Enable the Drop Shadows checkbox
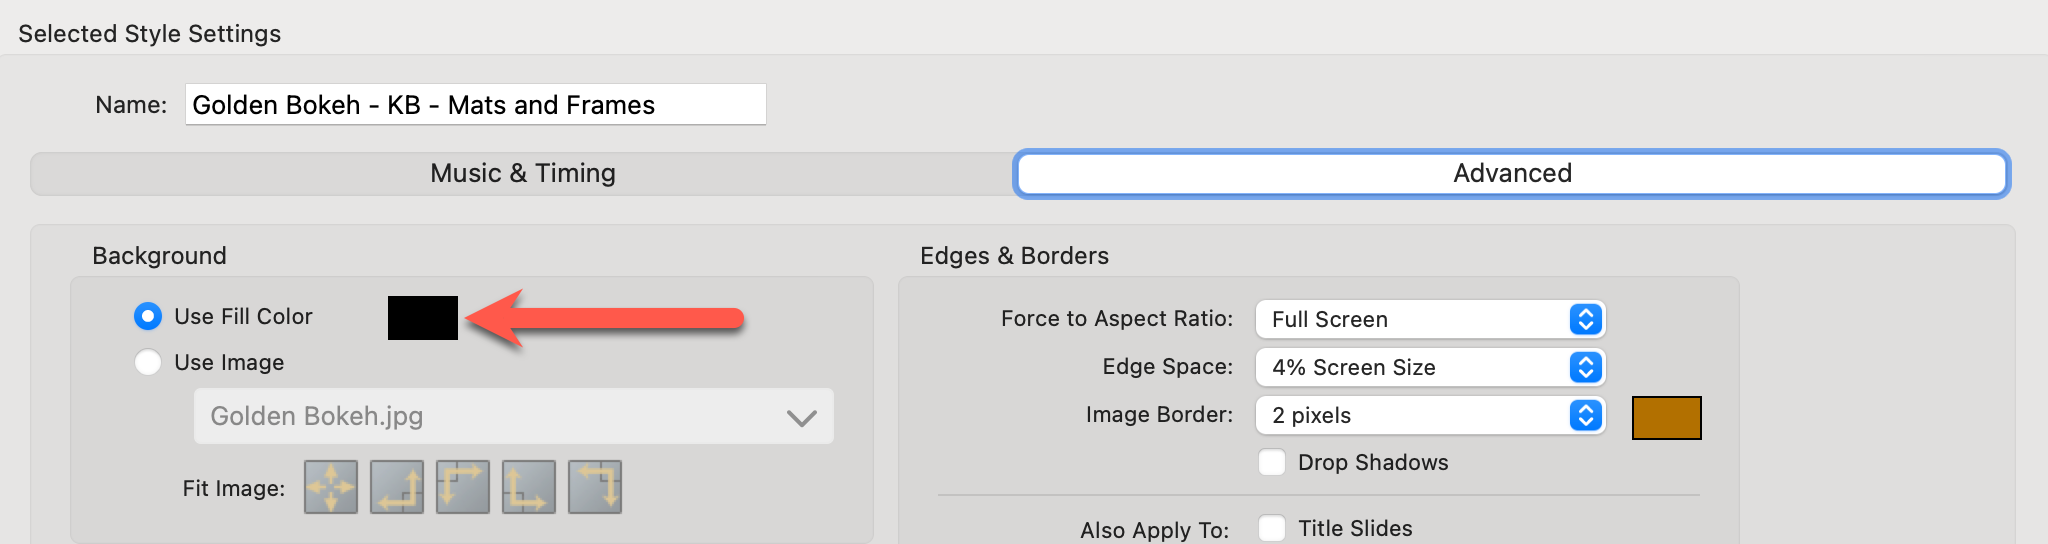The image size is (2048, 544). click(x=1272, y=462)
